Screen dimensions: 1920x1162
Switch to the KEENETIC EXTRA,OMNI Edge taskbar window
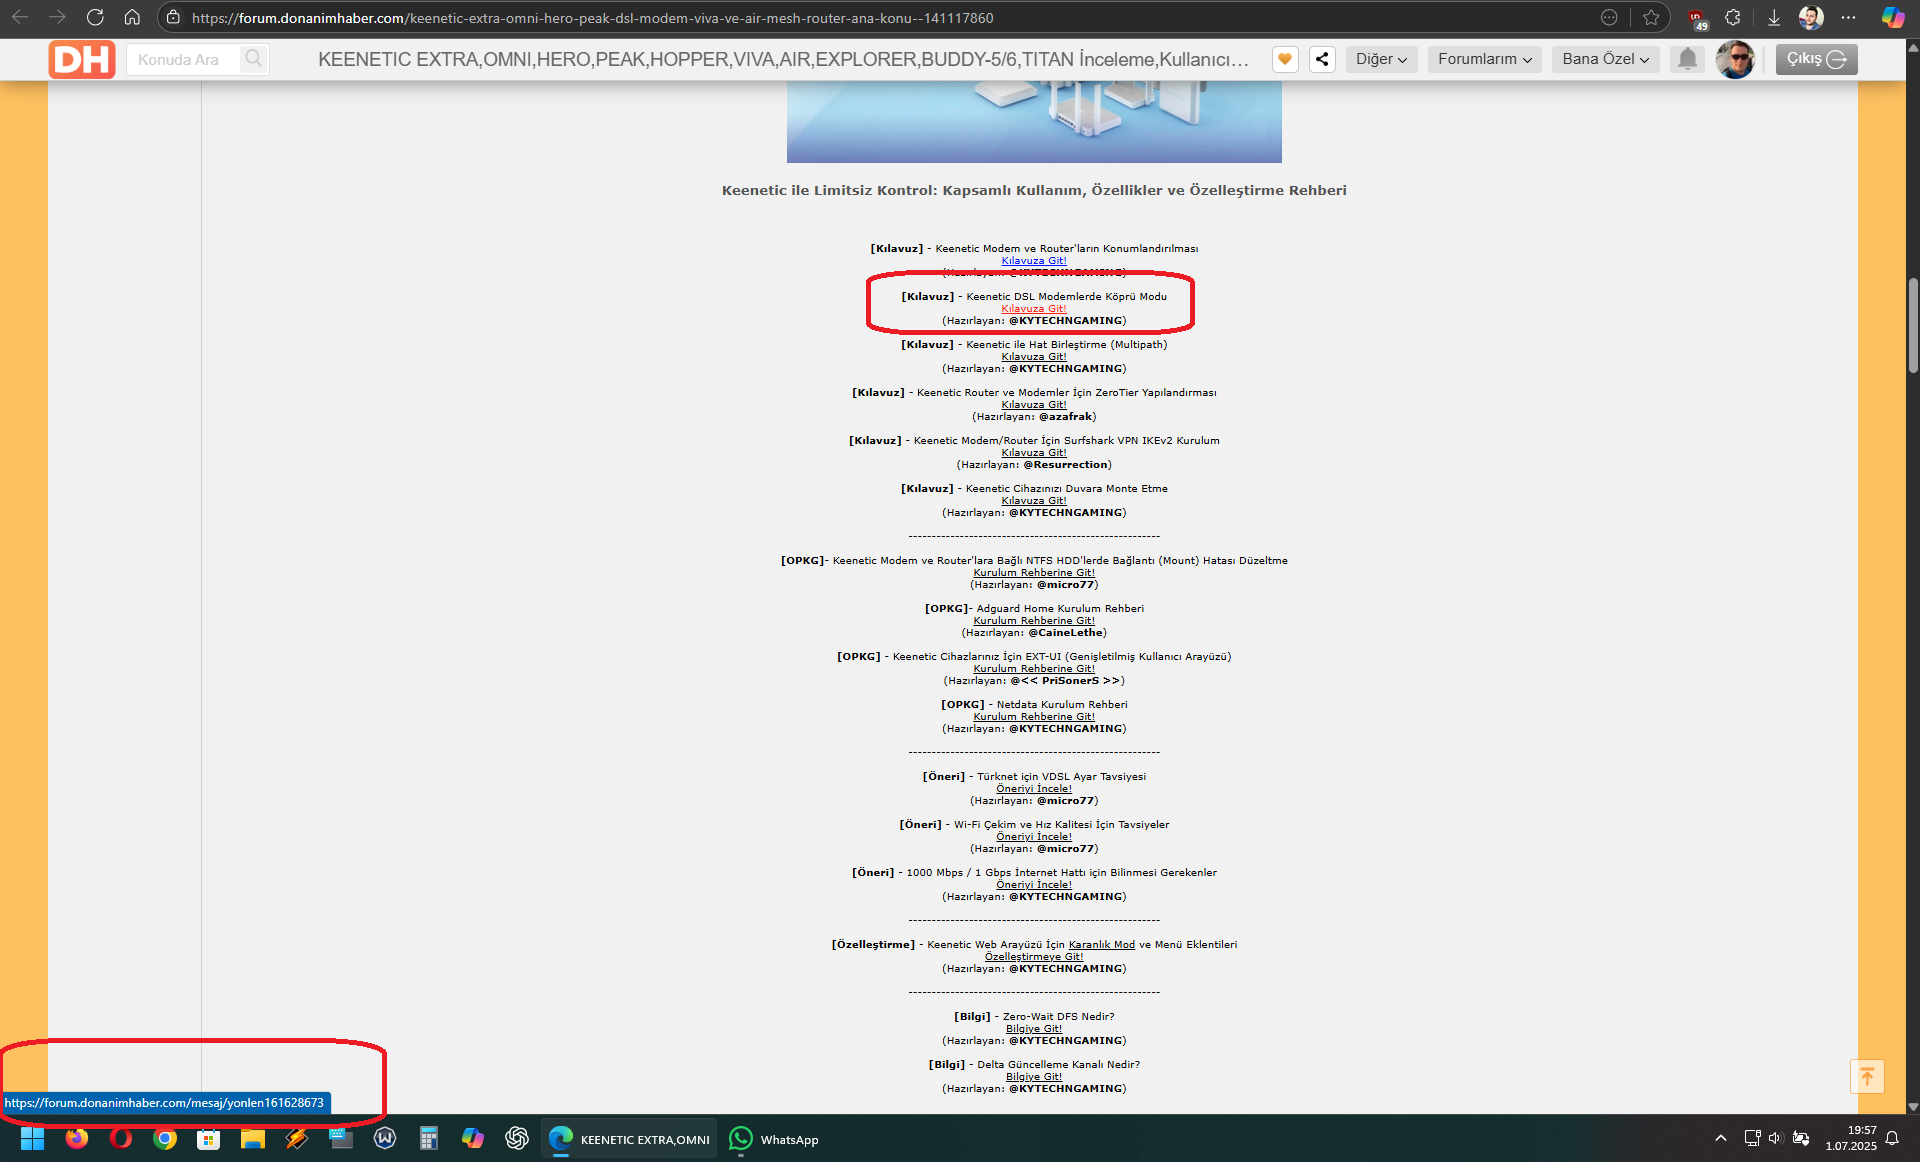(630, 1139)
